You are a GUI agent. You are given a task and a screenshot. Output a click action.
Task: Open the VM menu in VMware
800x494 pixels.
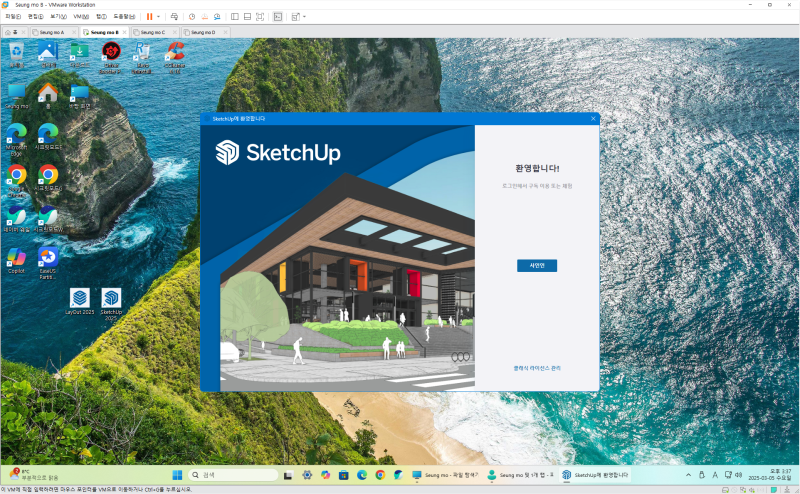(x=81, y=17)
